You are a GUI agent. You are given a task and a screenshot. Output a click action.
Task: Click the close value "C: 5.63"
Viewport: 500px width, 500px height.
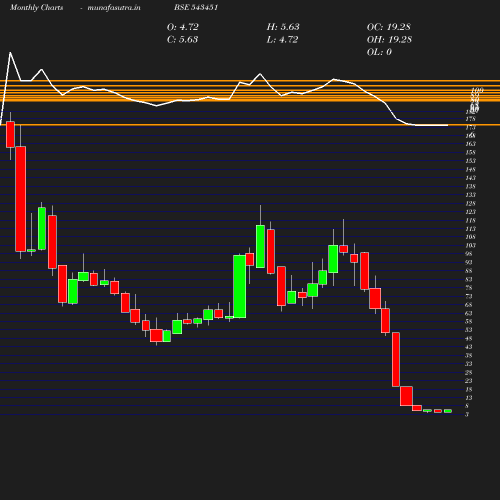[x=182, y=39]
